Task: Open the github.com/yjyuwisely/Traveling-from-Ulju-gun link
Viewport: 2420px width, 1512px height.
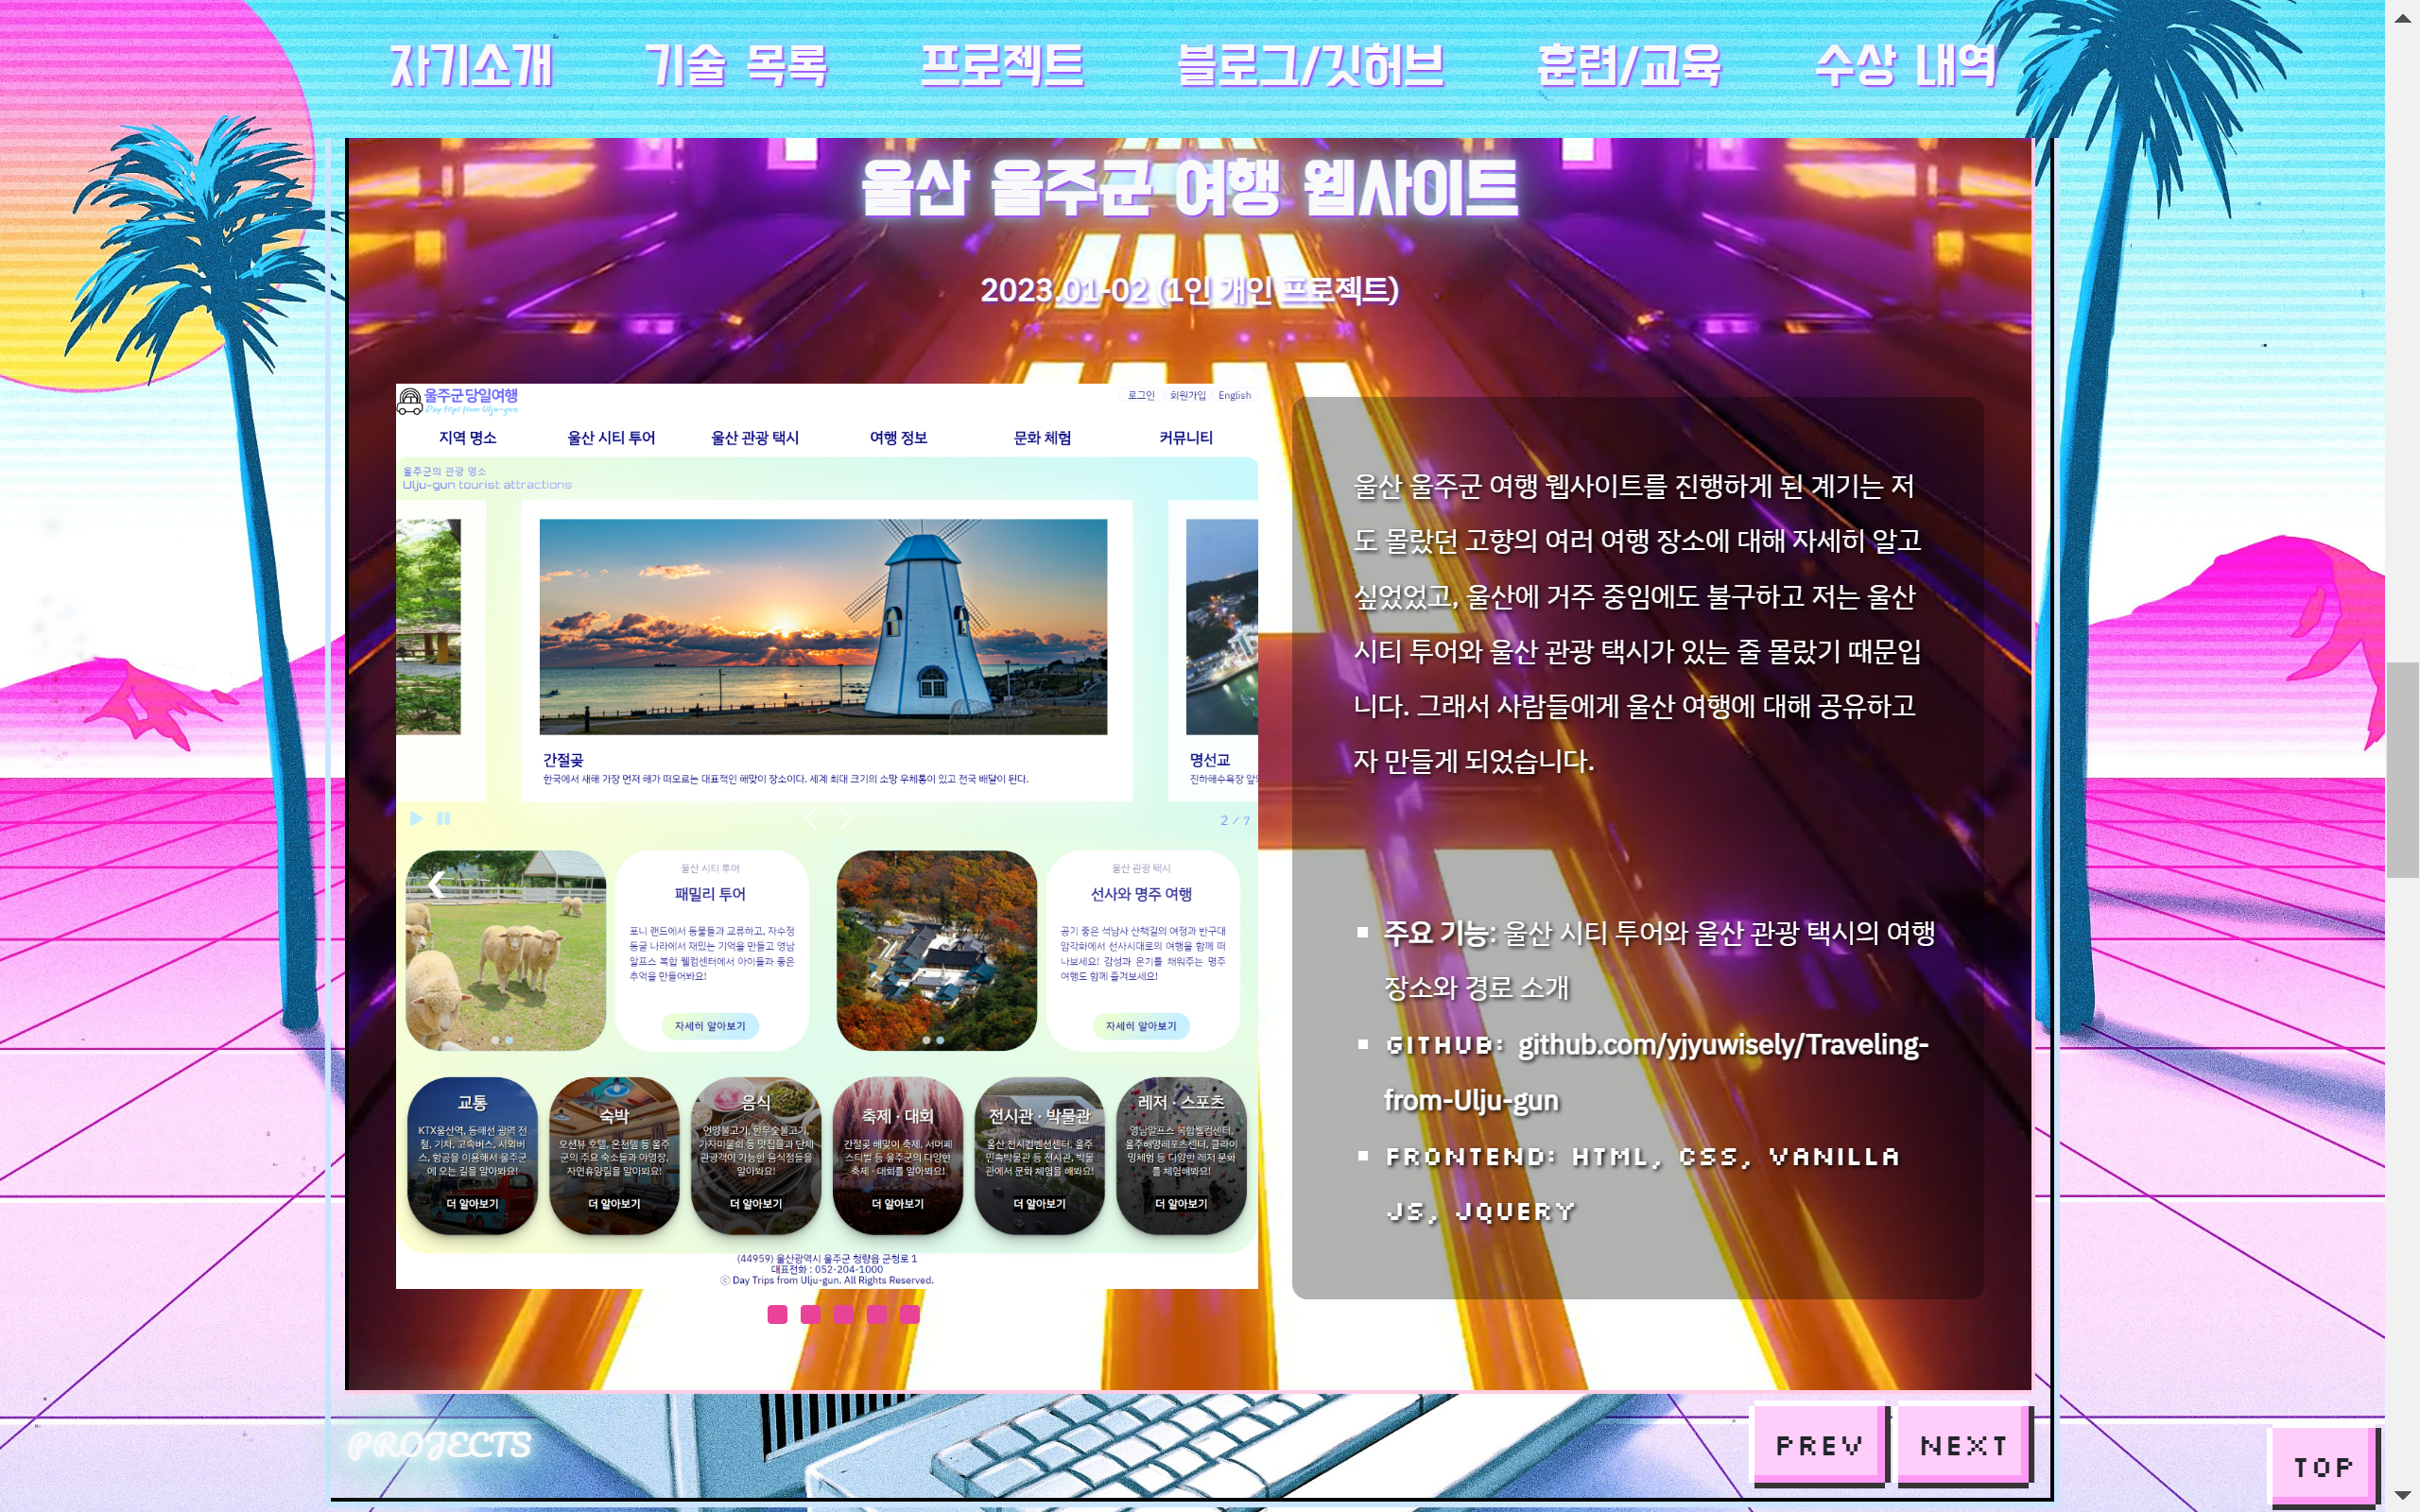Action: (x=1721, y=1045)
